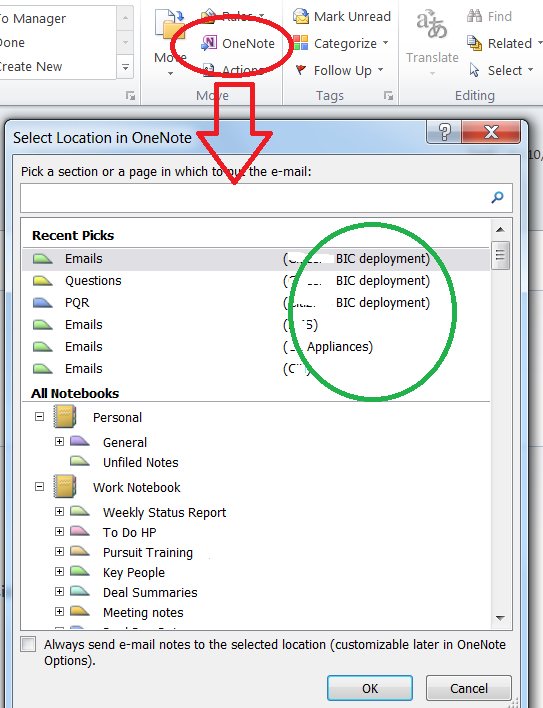
Task: Expand the Deal Summaries node
Action: coord(59,592)
